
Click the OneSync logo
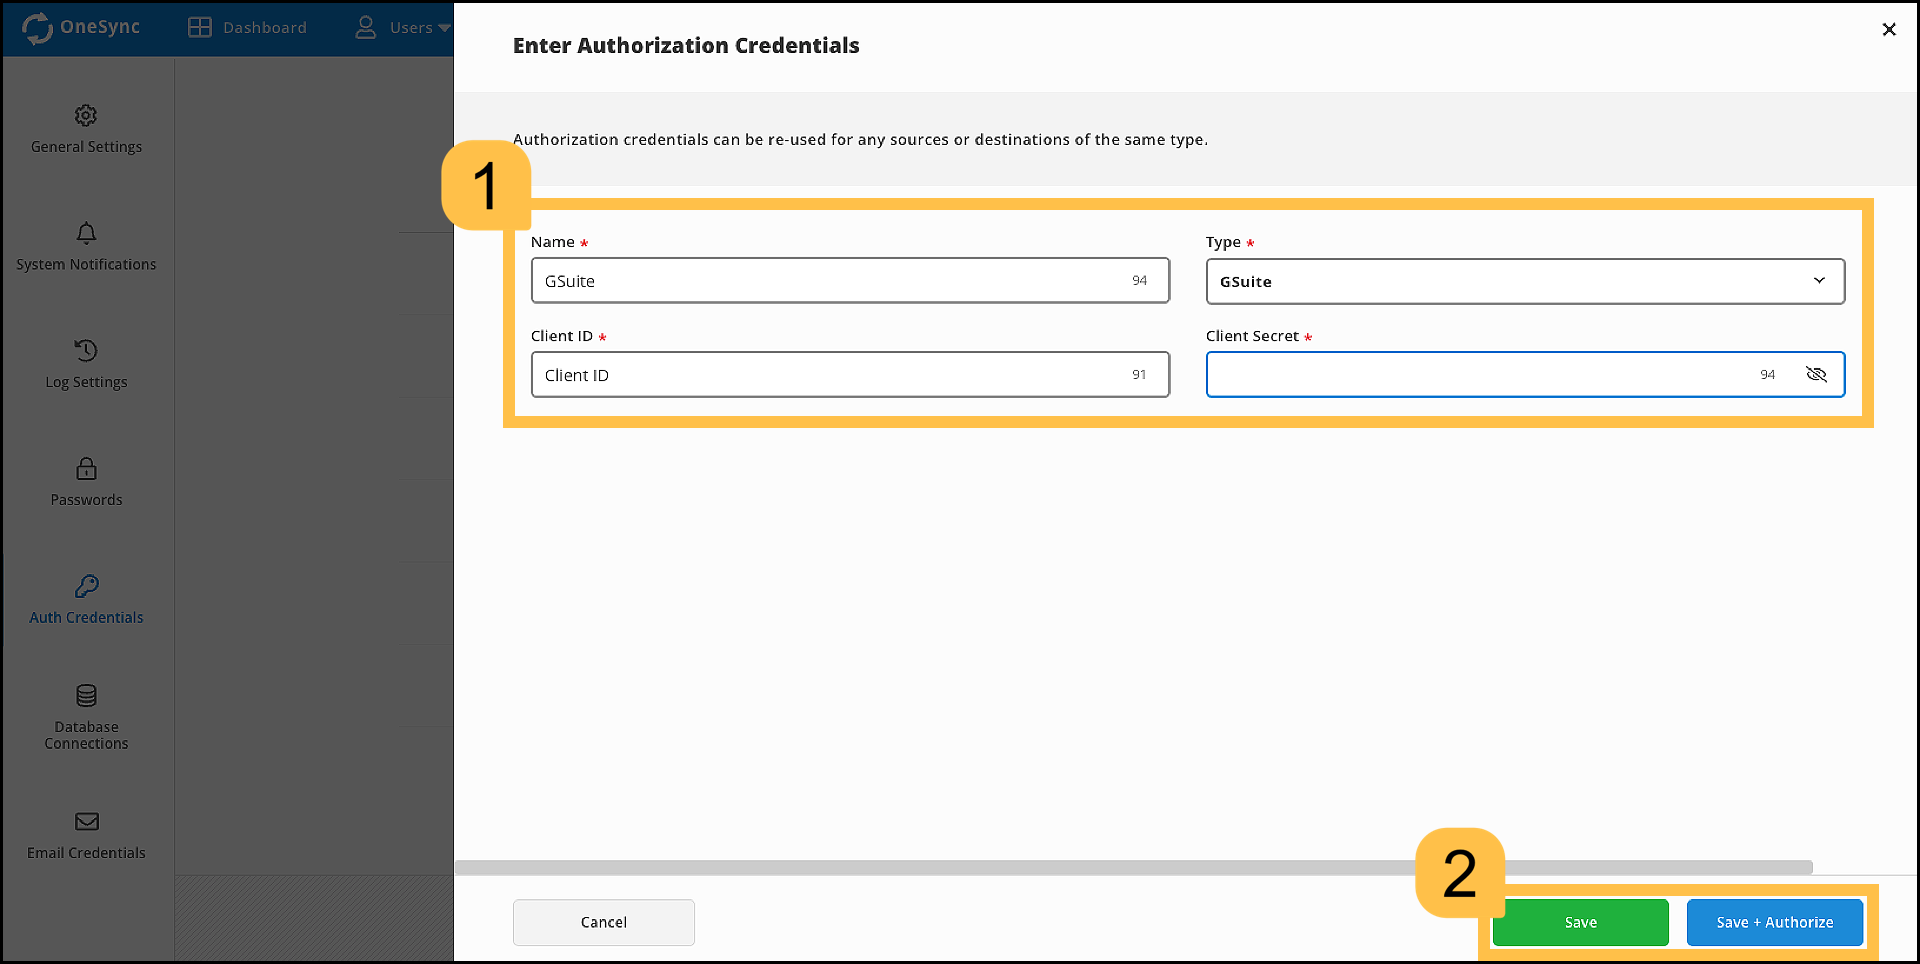80,27
